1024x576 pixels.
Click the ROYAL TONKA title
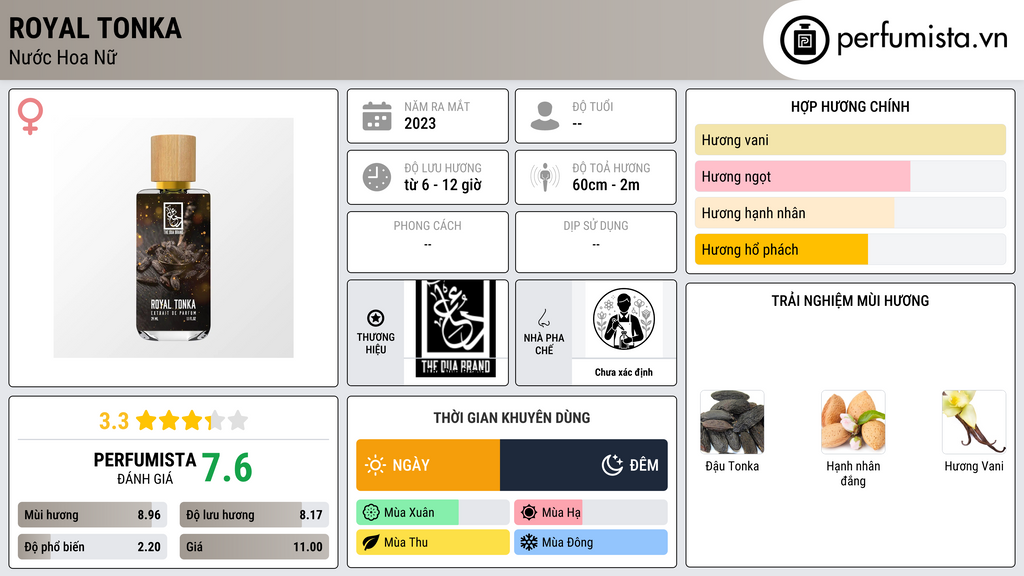(x=95, y=28)
